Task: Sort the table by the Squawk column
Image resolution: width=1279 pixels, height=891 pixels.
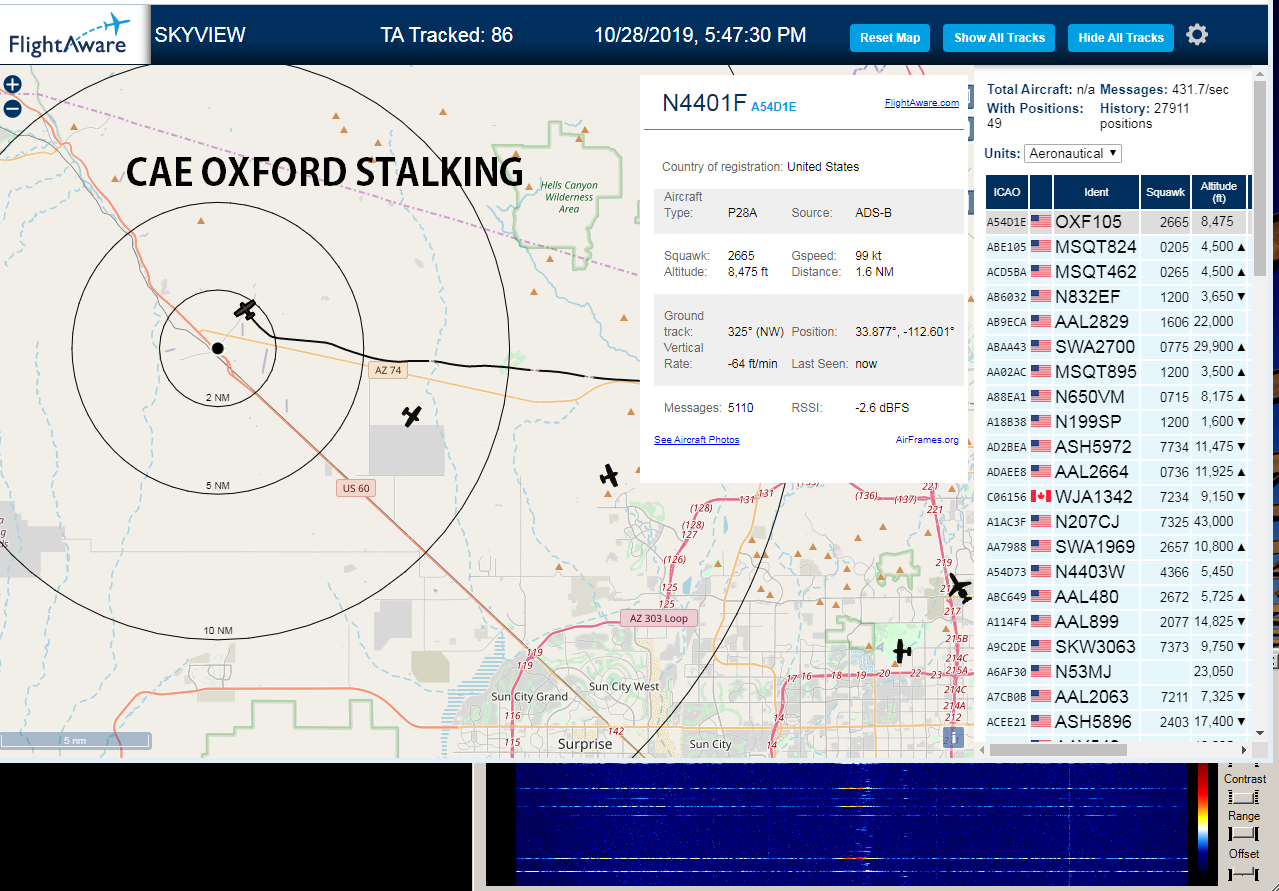Action: click(x=1165, y=192)
